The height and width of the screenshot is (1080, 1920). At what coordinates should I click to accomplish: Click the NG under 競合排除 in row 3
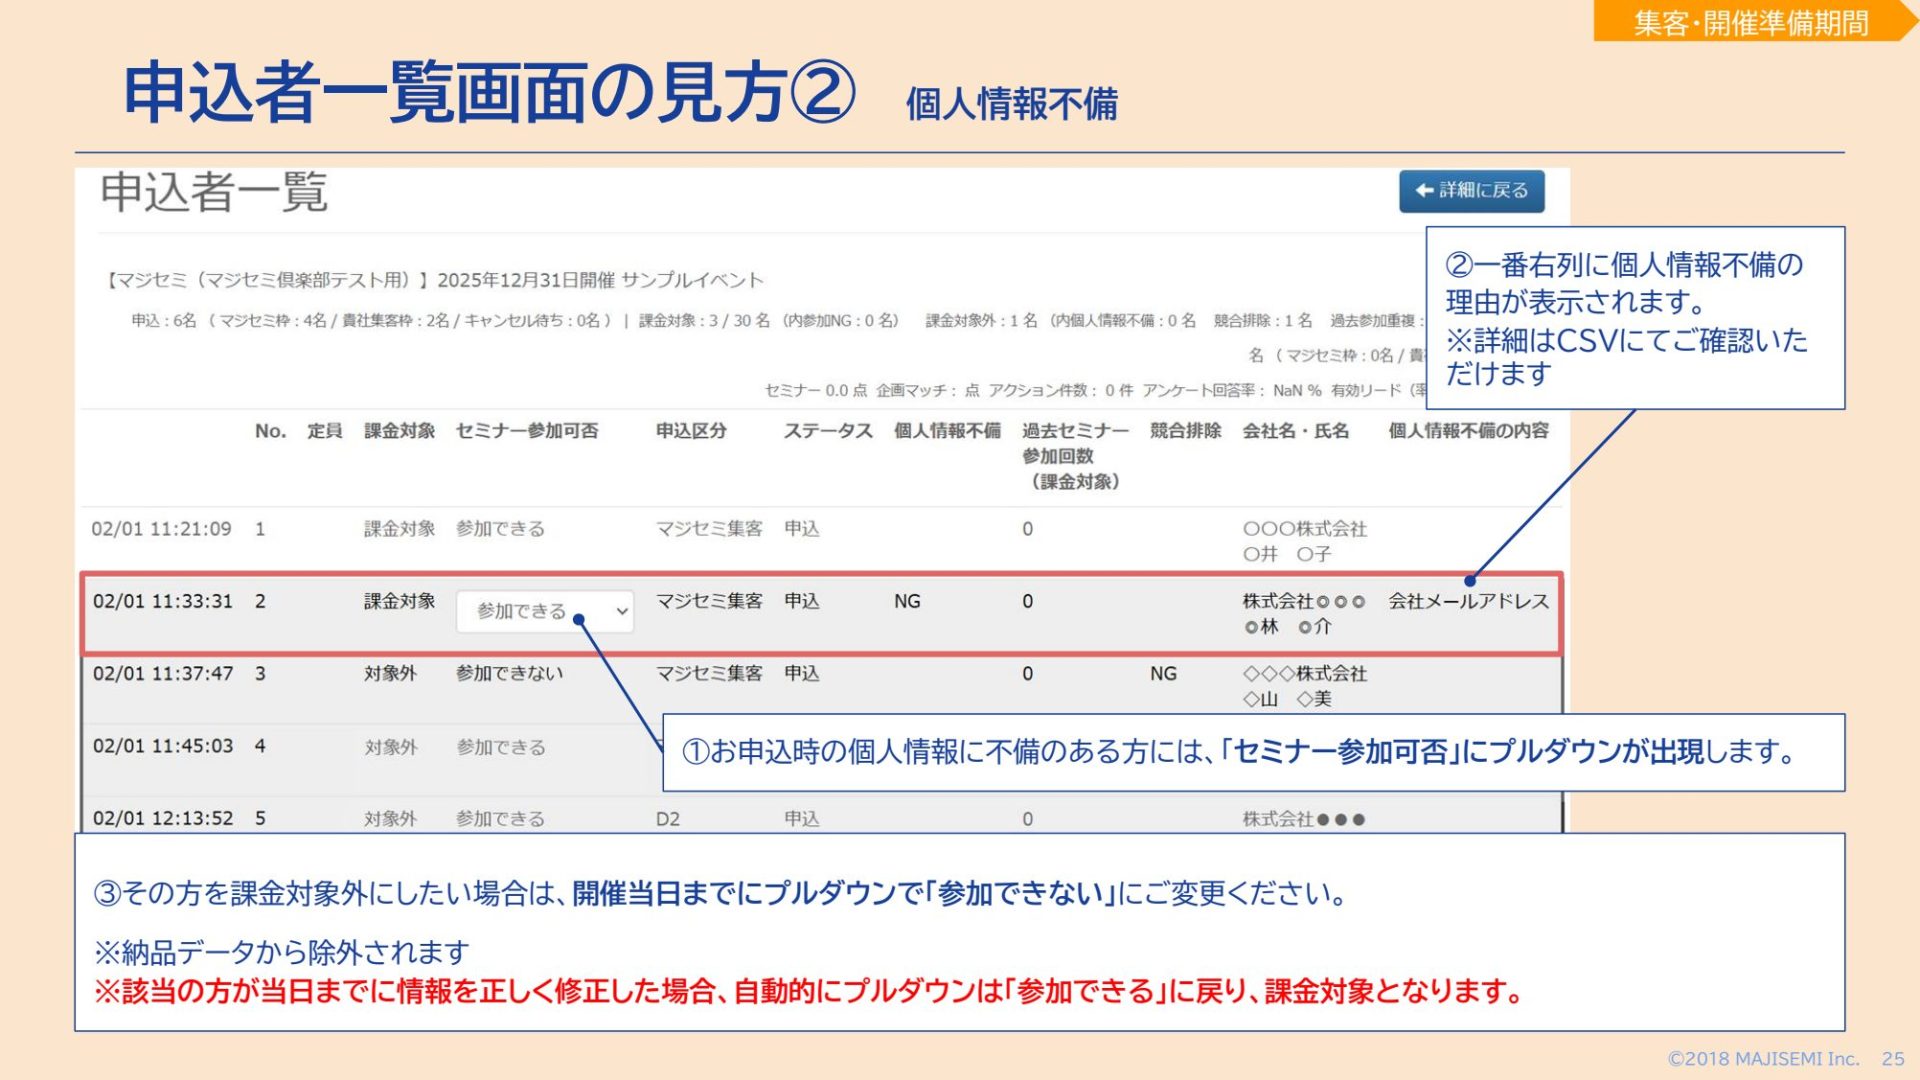(x=1163, y=674)
